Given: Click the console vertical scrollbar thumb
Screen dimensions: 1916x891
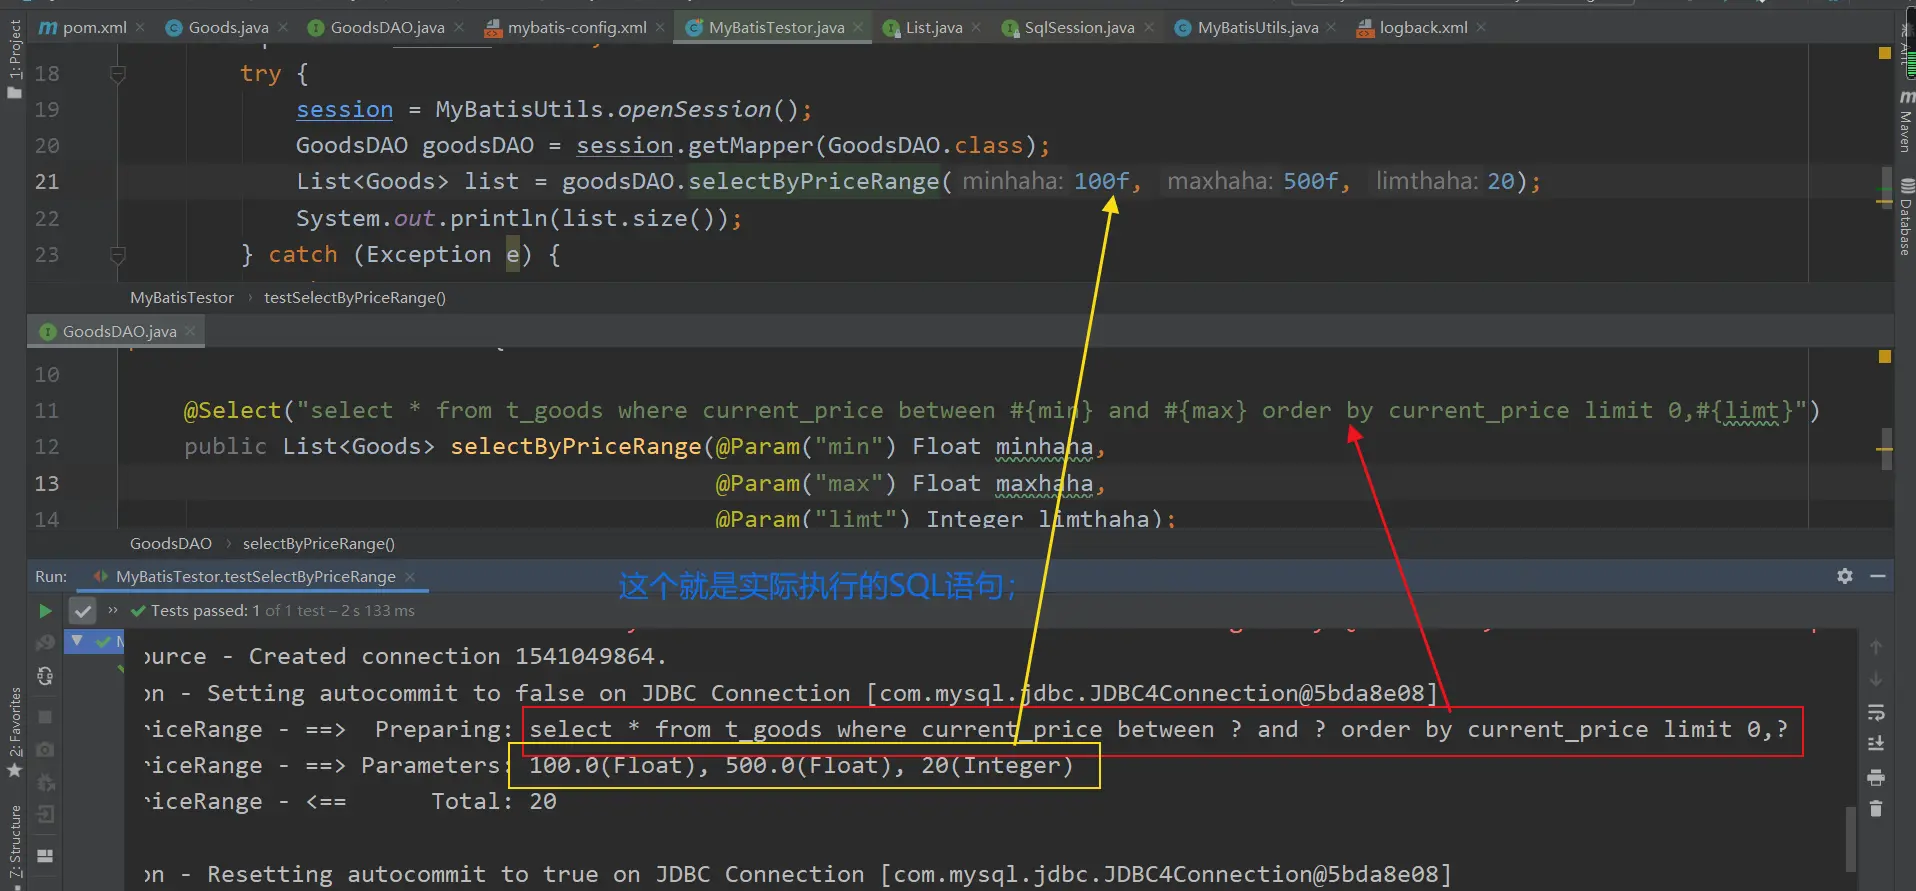Looking at the screenshot, I should click(1850, 838).
